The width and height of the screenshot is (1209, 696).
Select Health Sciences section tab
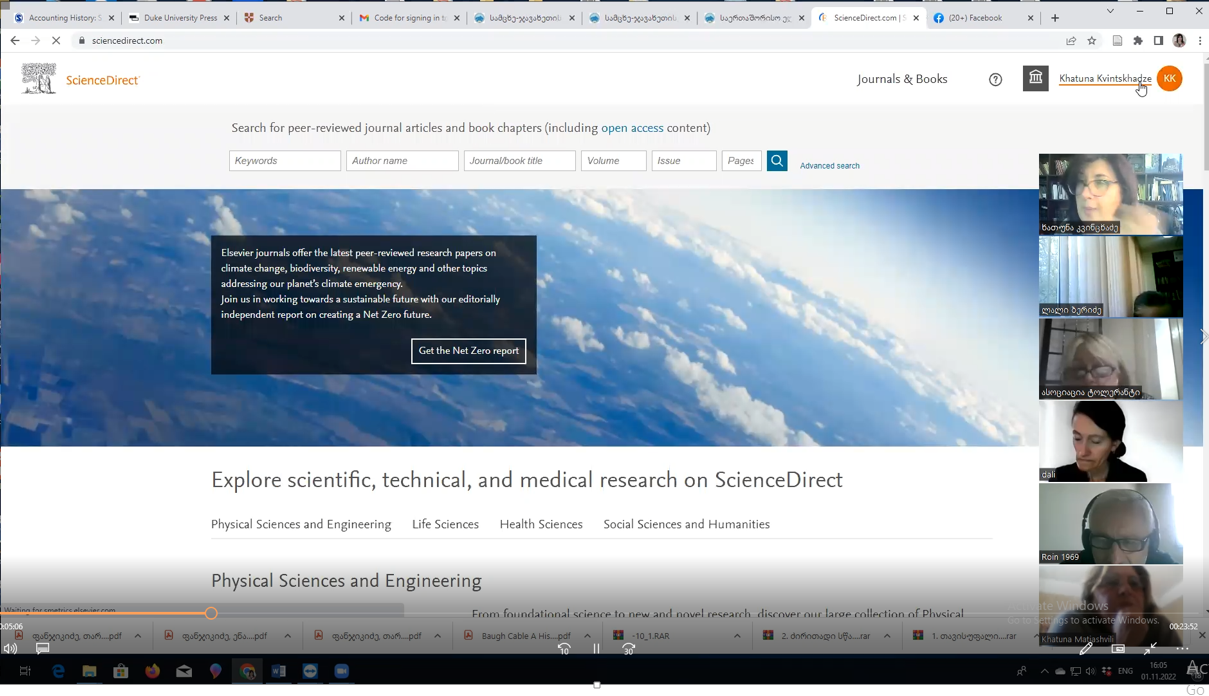[x=541, y=524]
